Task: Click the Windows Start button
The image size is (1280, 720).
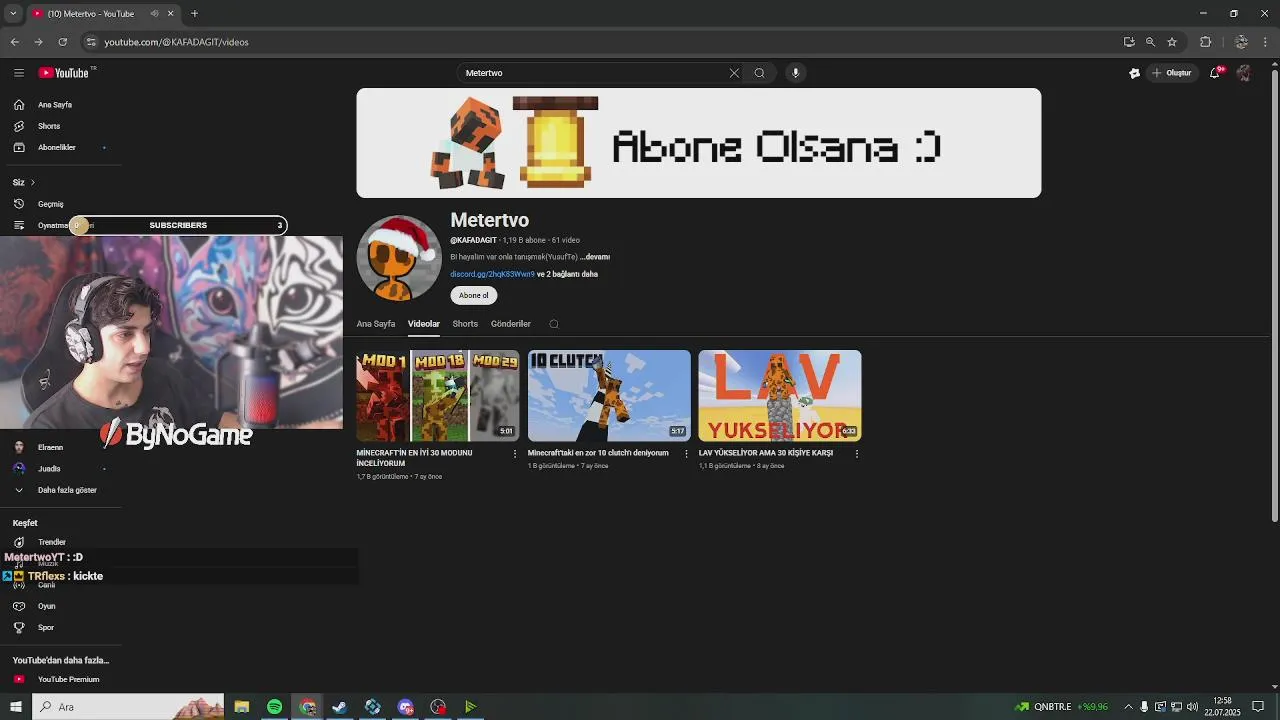Action: [15, 707]
